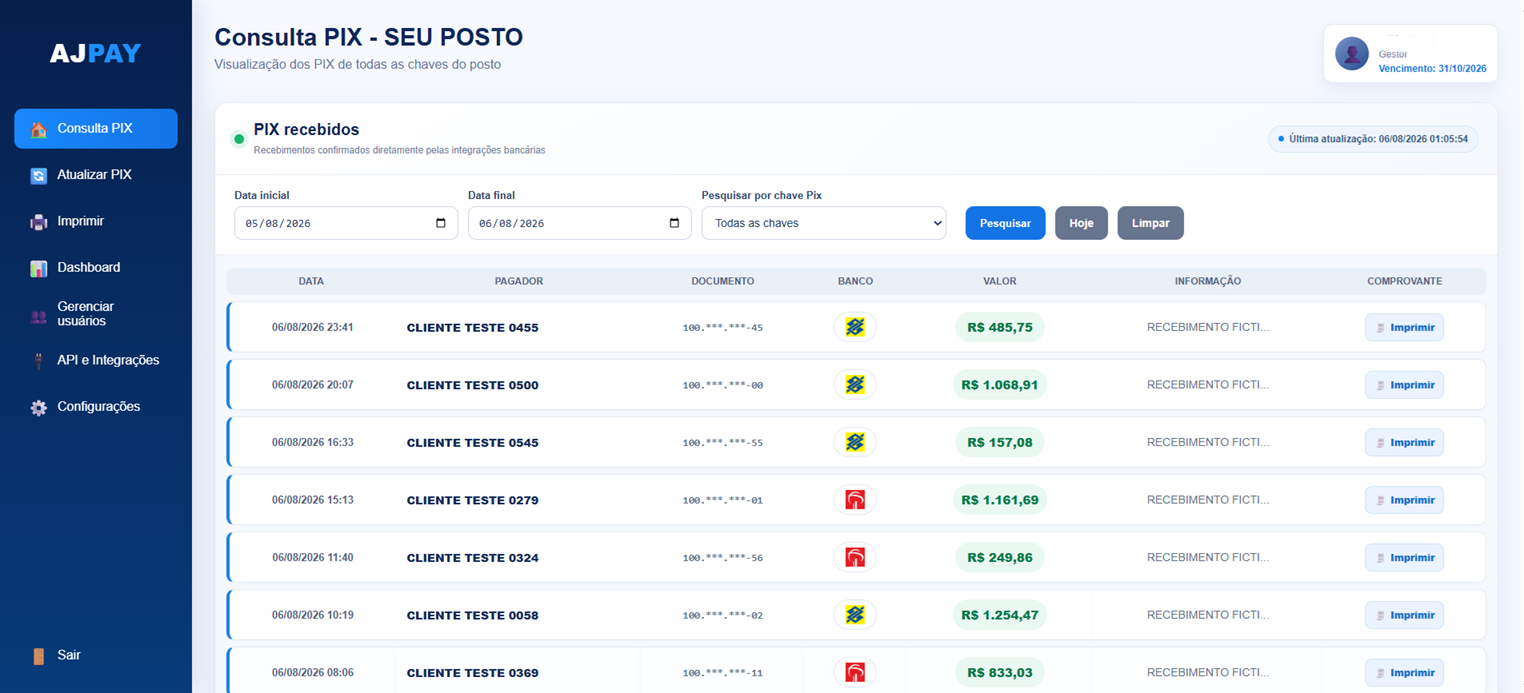This screenshot has height=693, width=1524.
Task: Click the refresh icon beside Atualizar PIX
Action: tap(38, 175)
